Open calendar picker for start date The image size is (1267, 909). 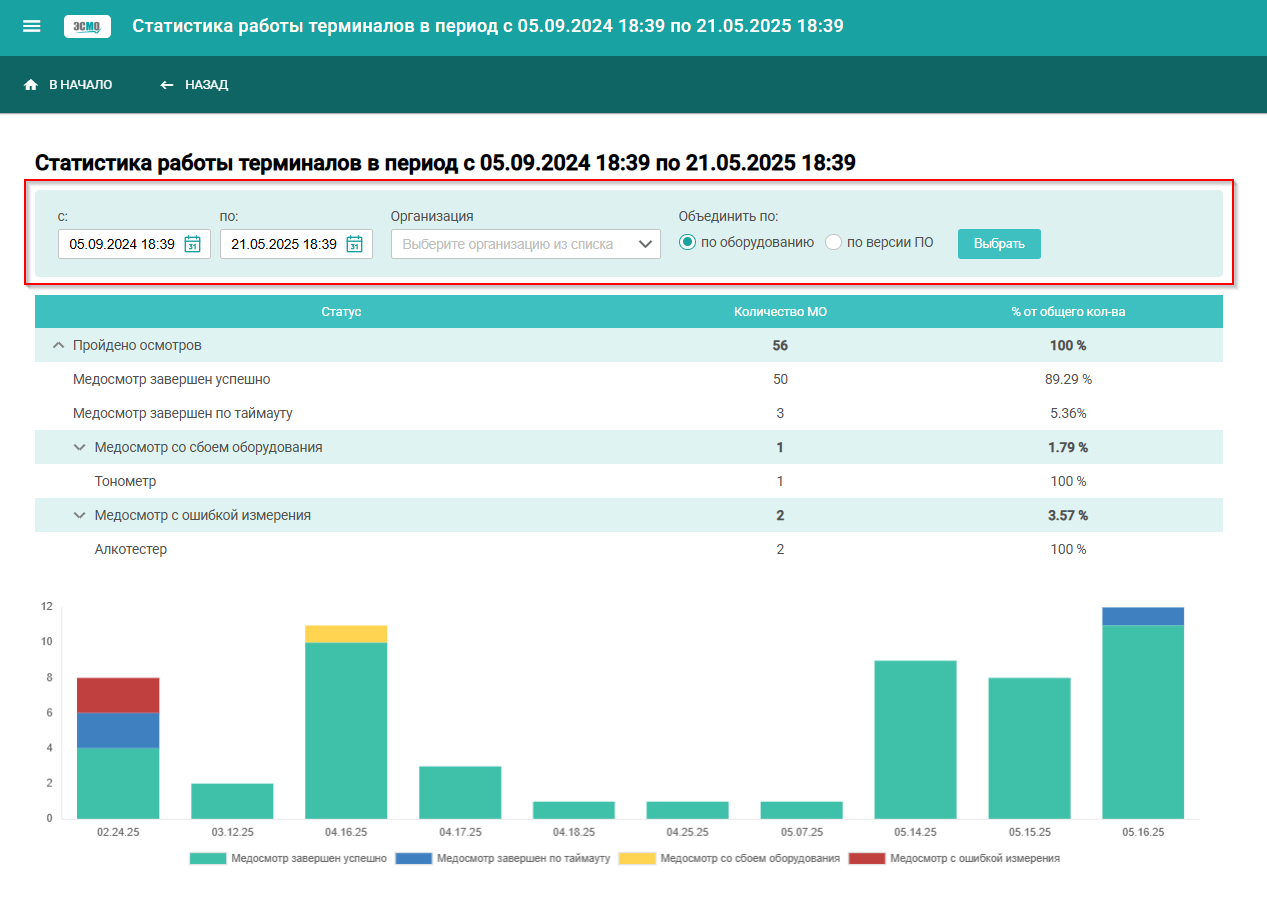click(193, 244)
